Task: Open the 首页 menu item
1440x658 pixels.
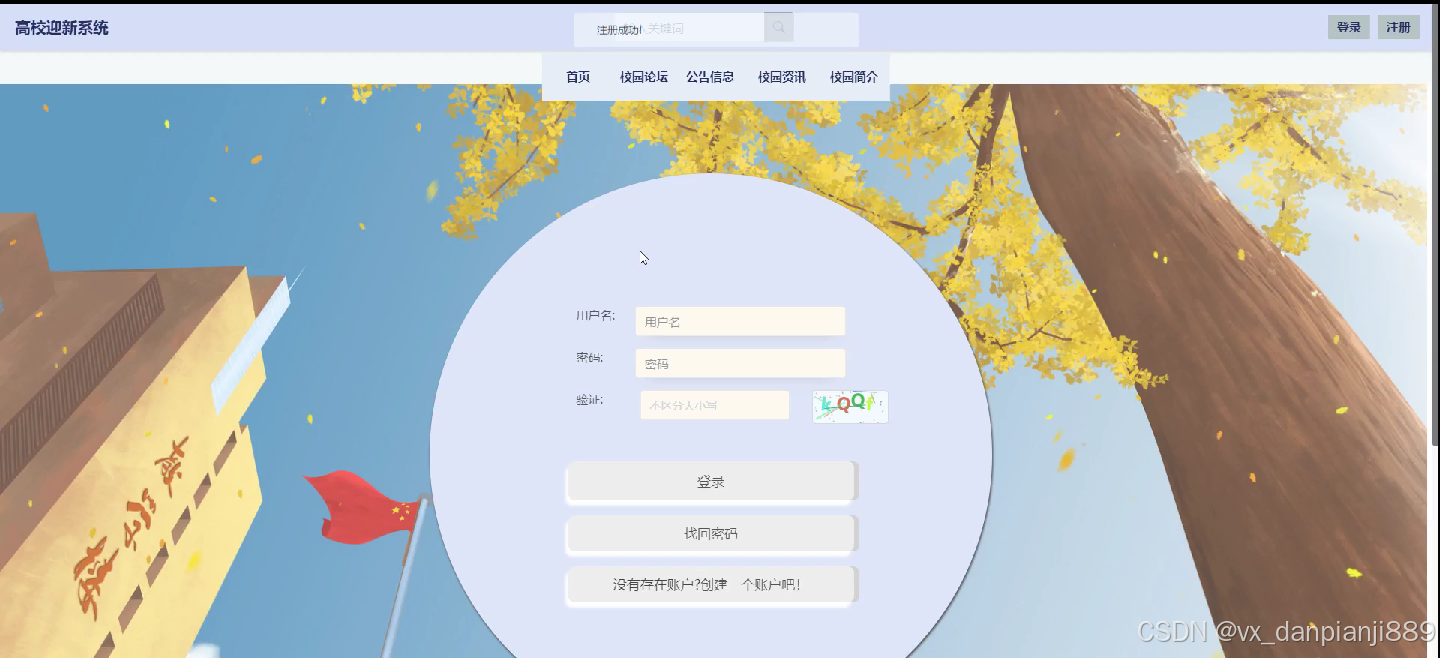Action: [x=578, y=77]
